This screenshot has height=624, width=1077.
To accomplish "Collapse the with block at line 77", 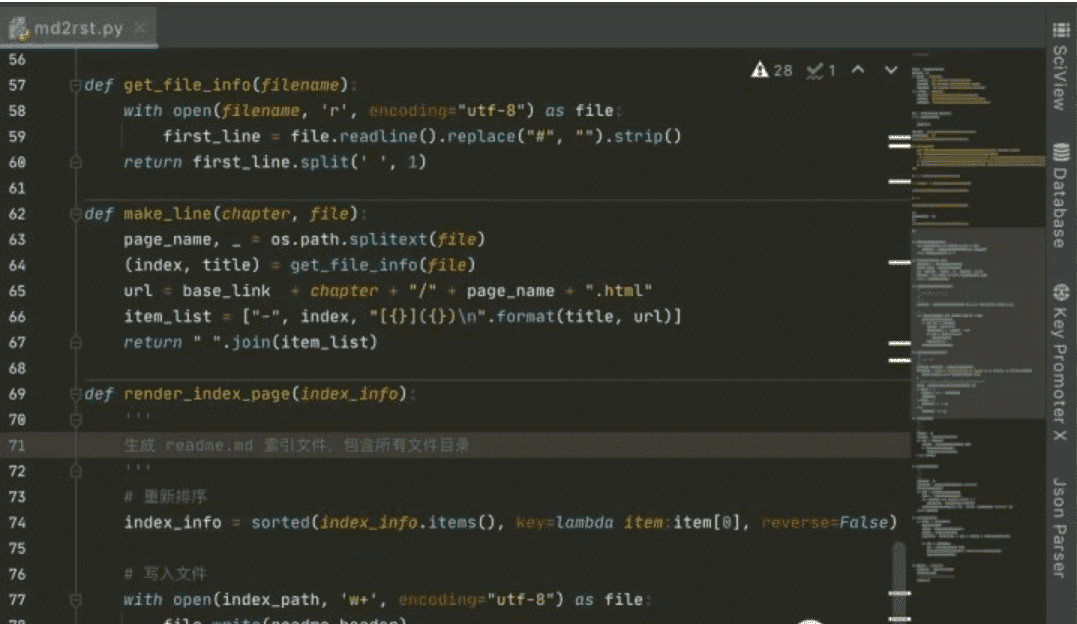I will pyautogui.click(x=76, y=599).
